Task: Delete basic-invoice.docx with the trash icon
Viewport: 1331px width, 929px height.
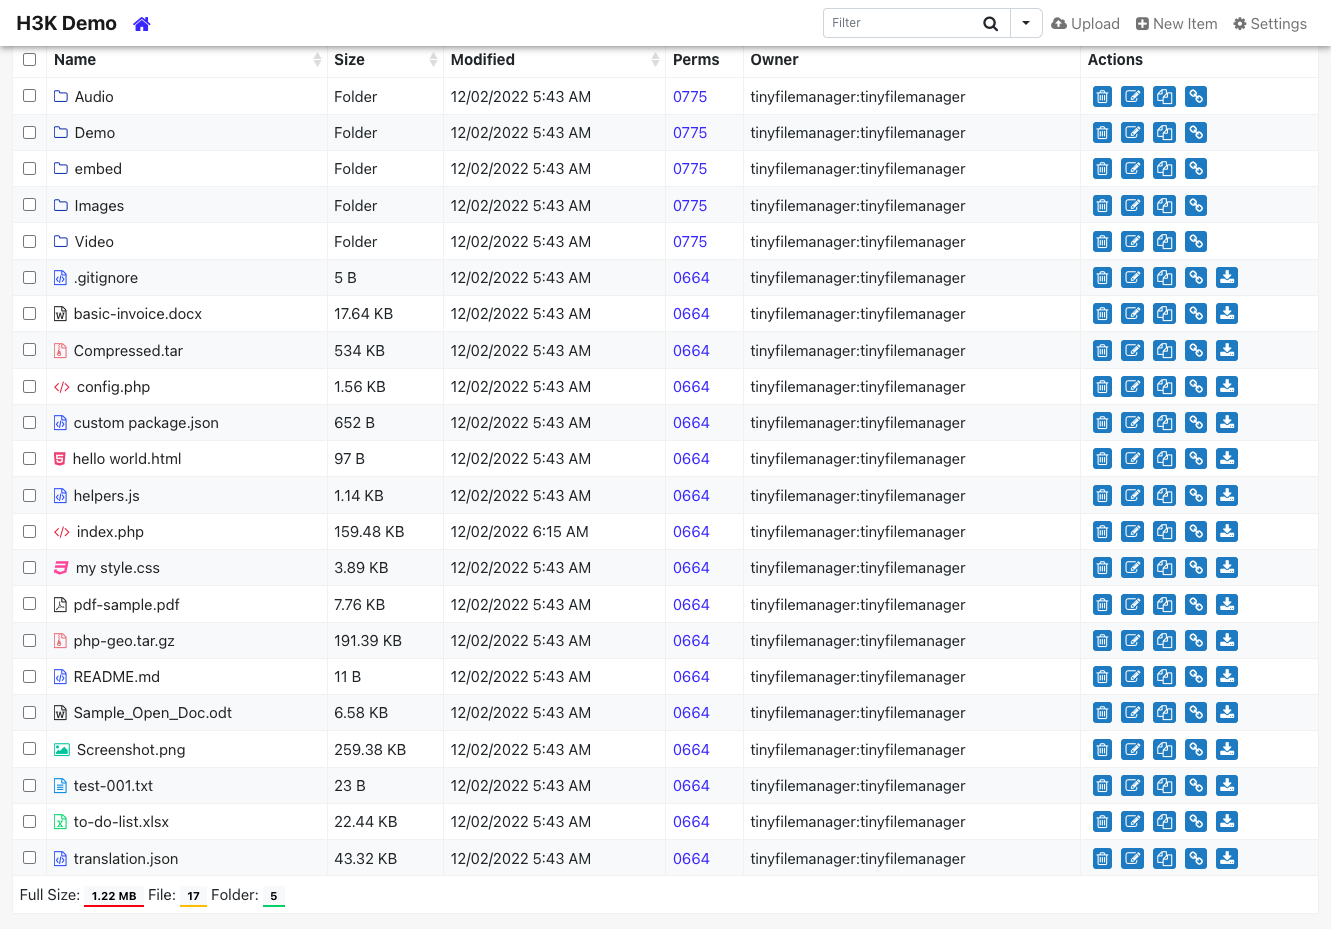Action: pos(1102,314)
